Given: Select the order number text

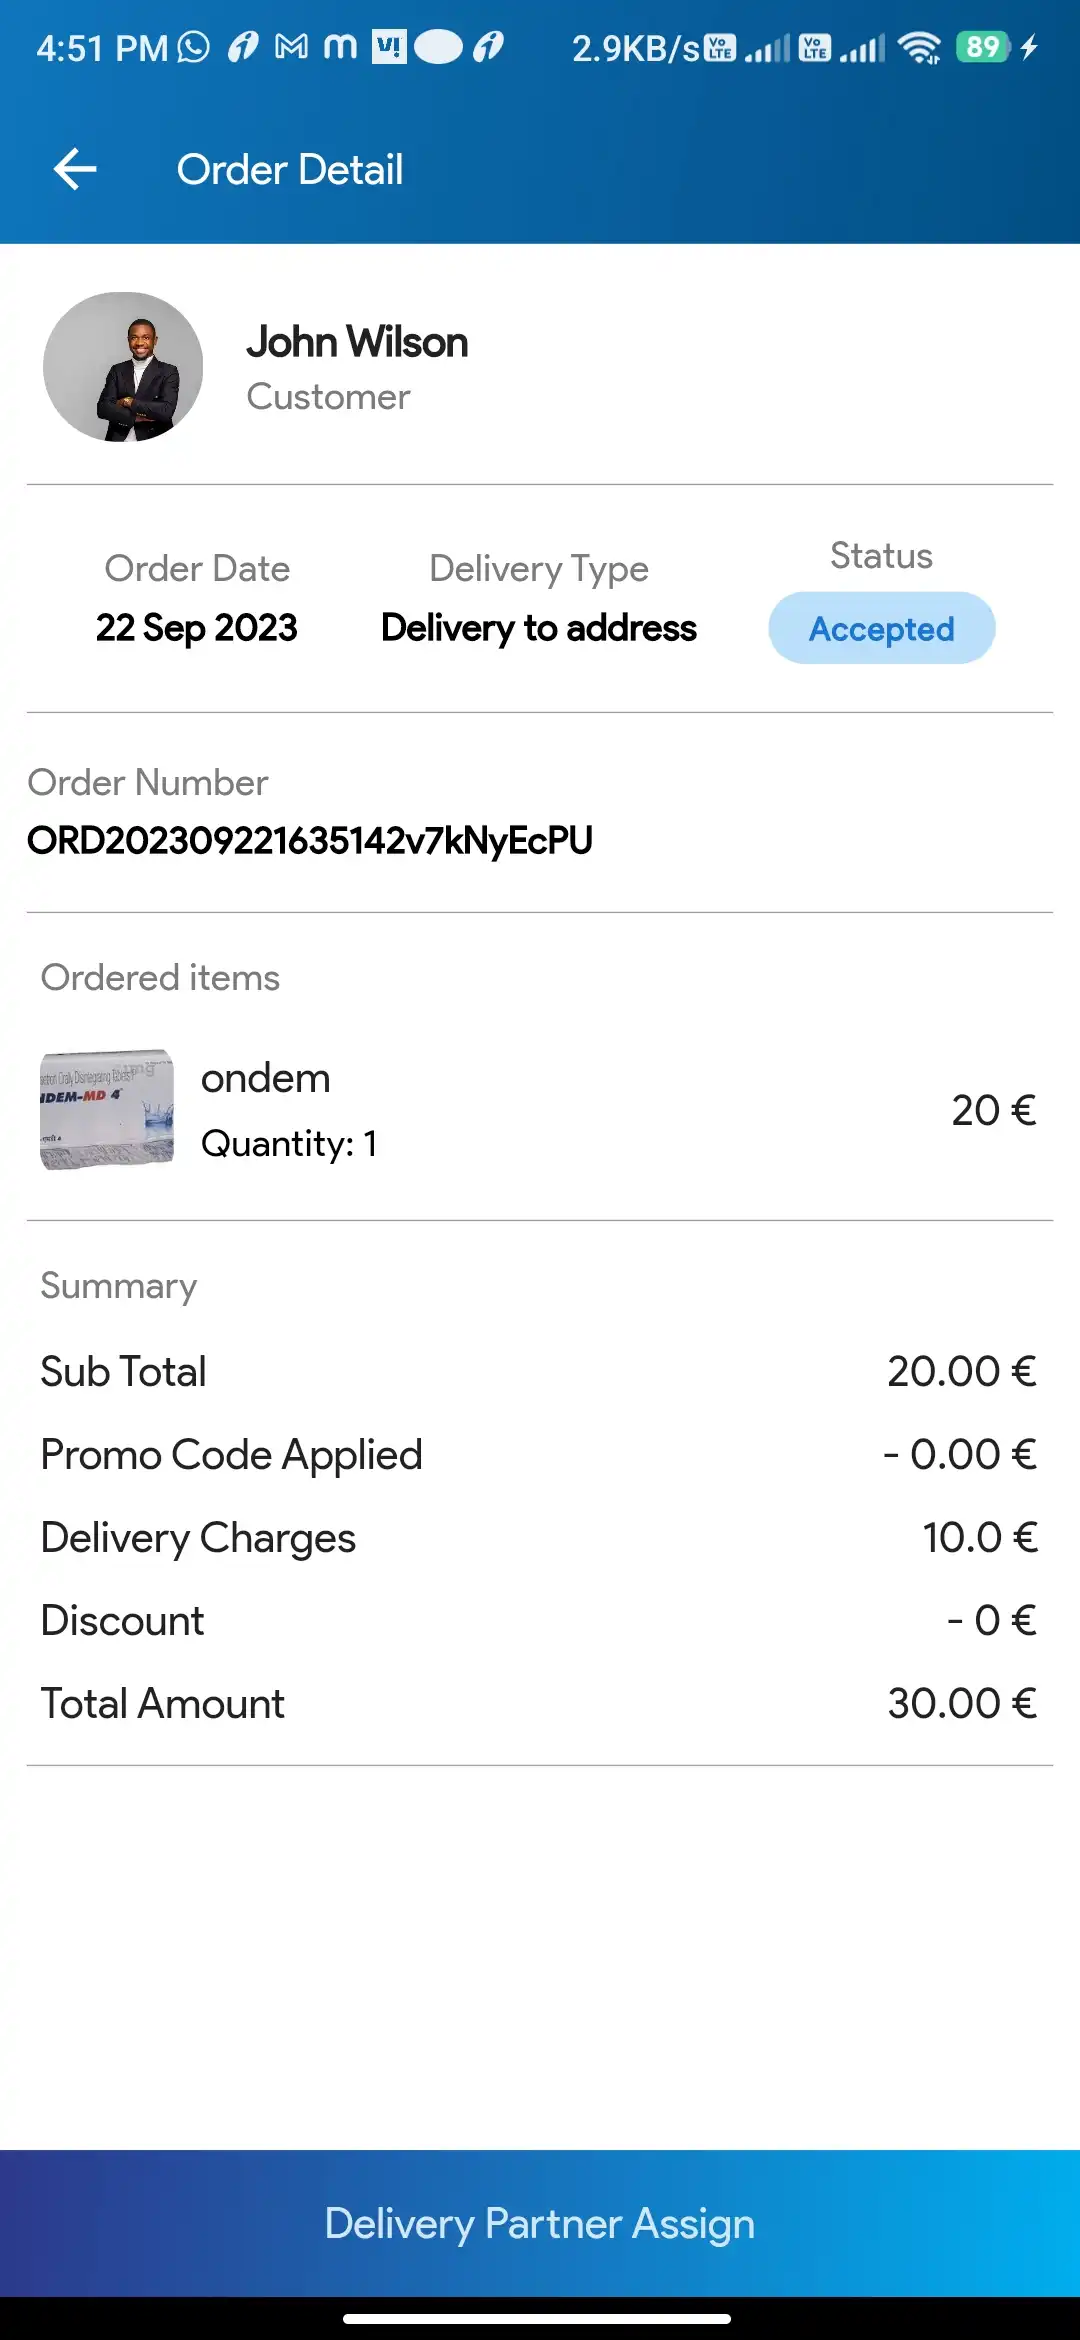Looking at the screenshot, I should 310,841.
